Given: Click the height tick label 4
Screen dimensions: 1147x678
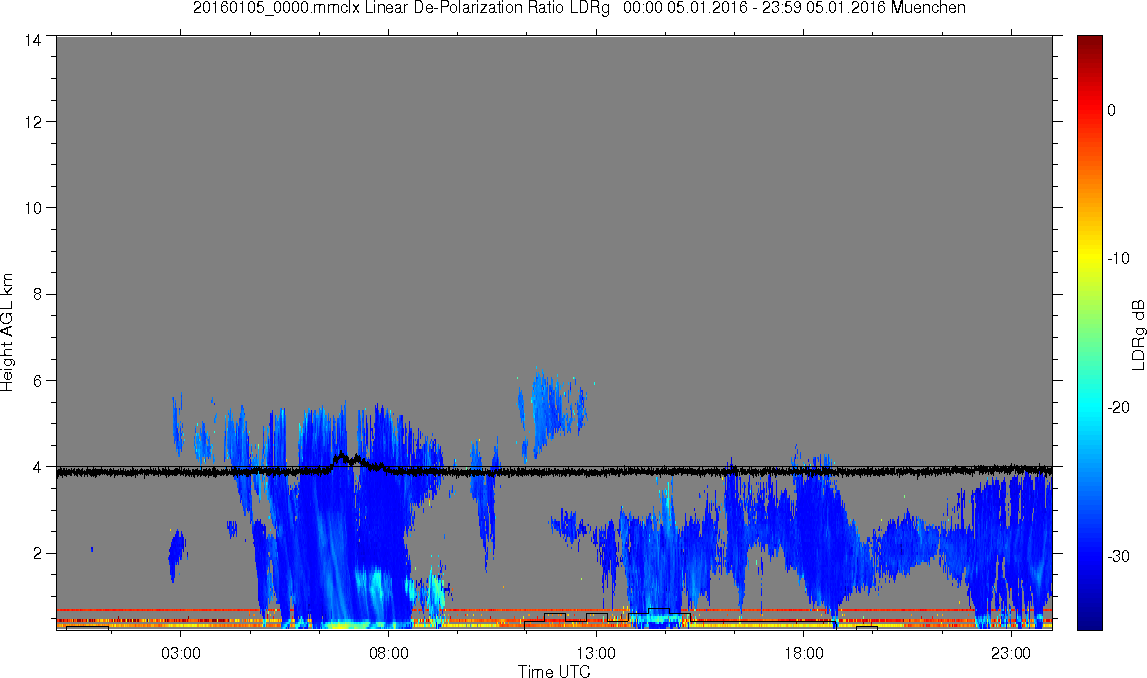Looking at the screenshot, I should click(x=37, y=467).
